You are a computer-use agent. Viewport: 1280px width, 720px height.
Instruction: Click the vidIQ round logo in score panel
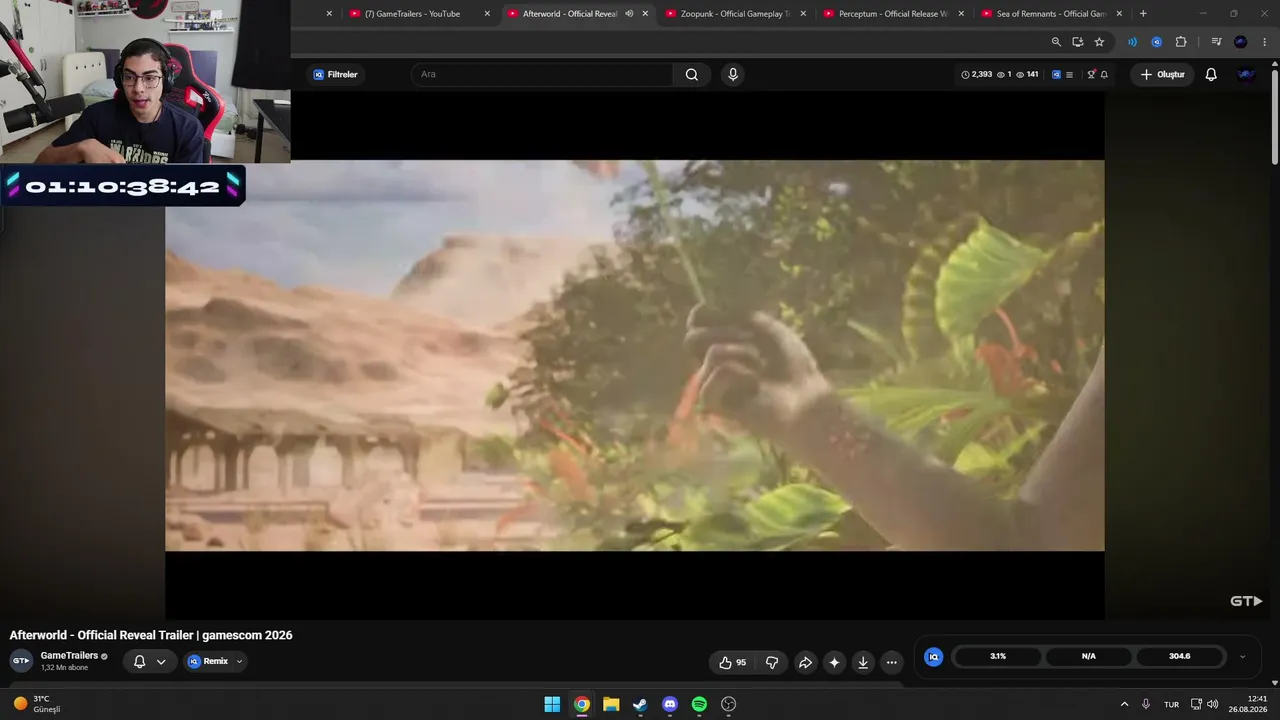pos(933,656)
